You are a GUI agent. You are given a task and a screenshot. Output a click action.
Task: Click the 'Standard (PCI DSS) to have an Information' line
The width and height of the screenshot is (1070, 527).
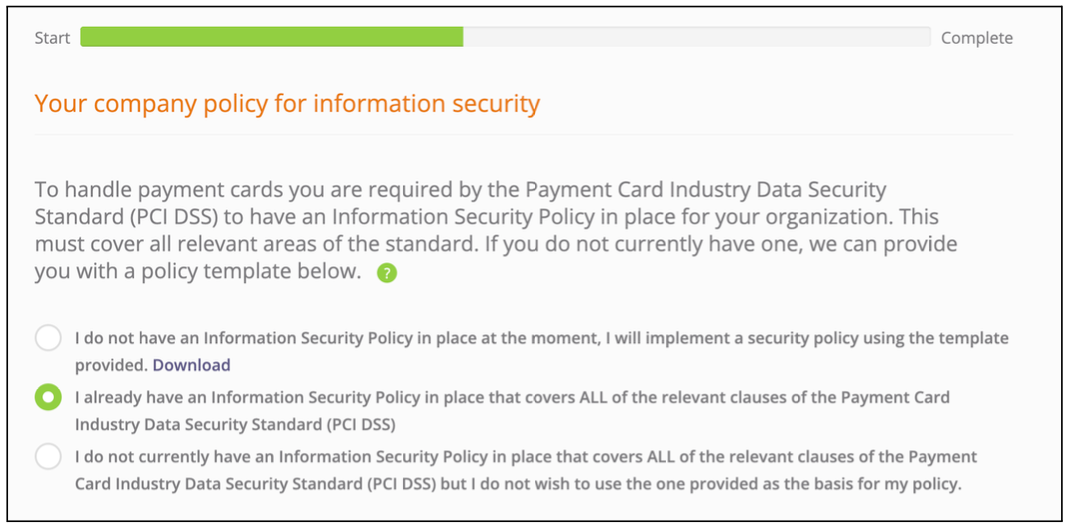coord(487,217)
